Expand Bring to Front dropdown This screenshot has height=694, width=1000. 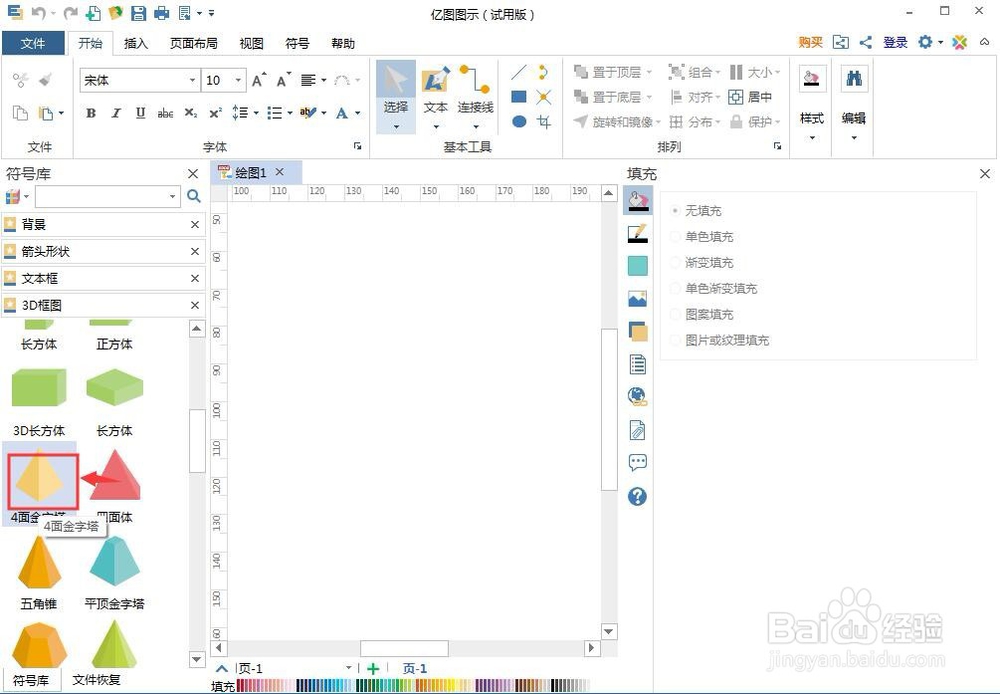coord(649,72)
